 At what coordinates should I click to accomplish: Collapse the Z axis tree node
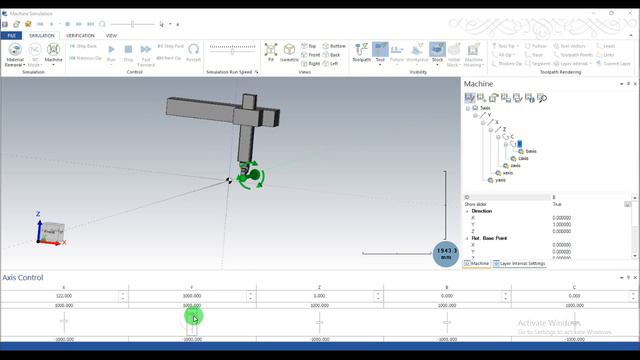click(491, 130)
